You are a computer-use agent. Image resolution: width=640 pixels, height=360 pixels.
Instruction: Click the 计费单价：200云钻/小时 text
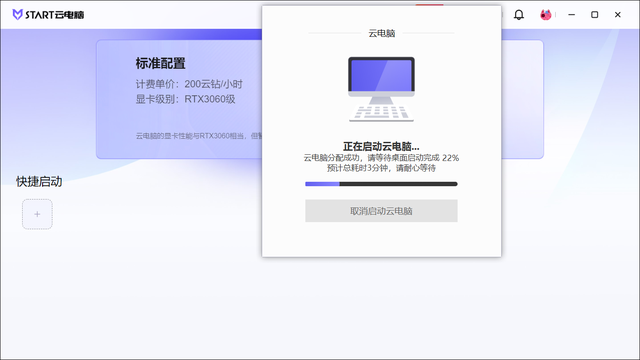click(x=189, y=84)
